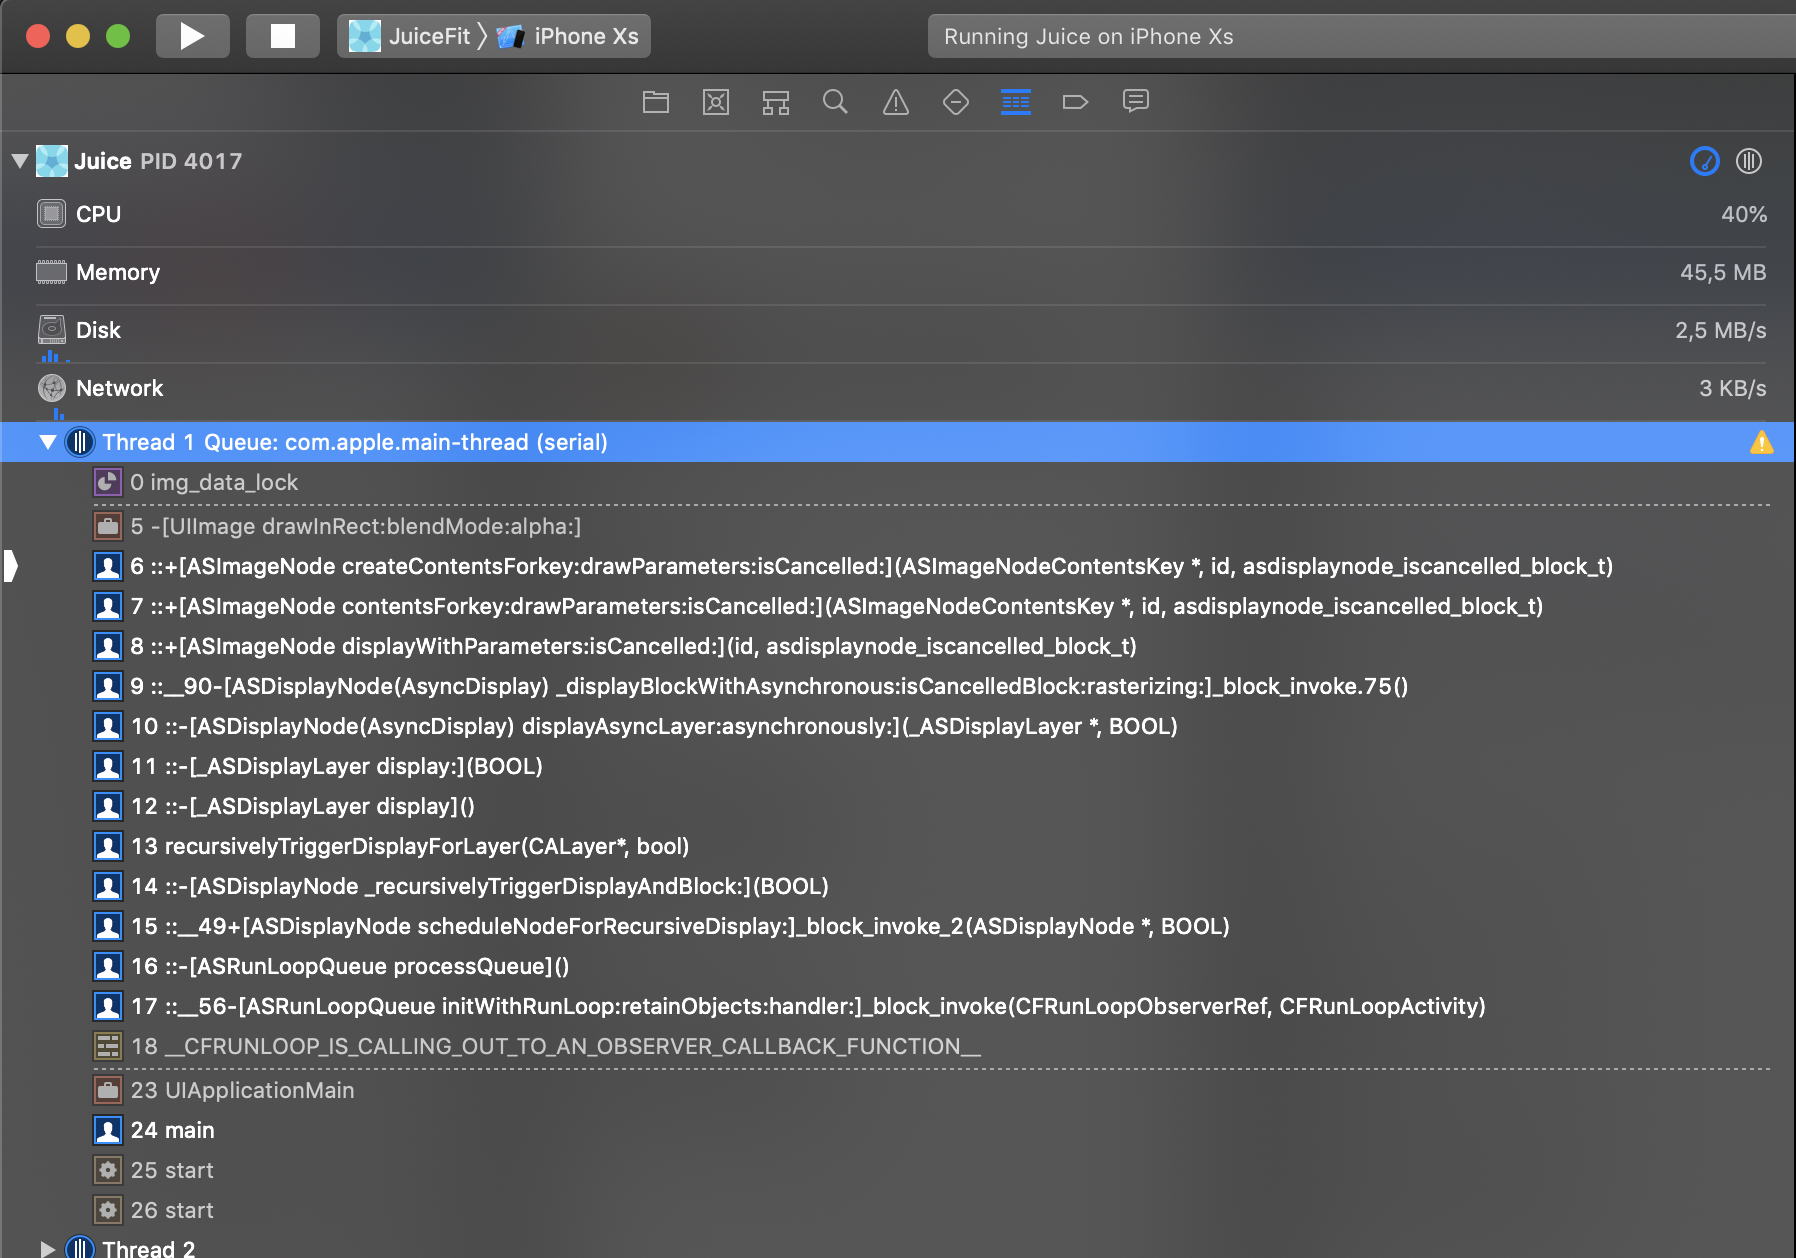This screenshot has width=1796, height=1258.
Task: Select frame 18 __CFRUNLOOP_IS_CALLING_OUT_TO_AN_OBSERVER_CALLBACK_FUNCTION__
Action: point(898,1046)
